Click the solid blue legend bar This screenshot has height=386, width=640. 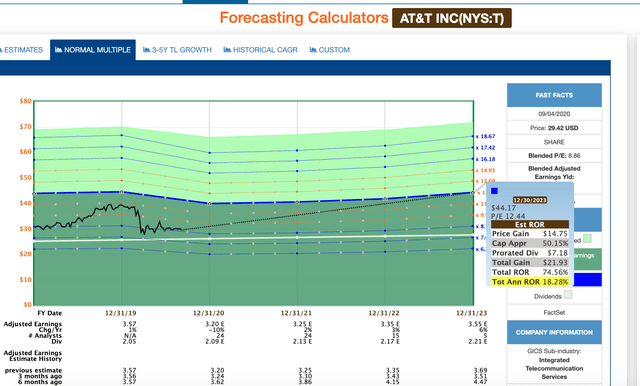coord(588,280)
